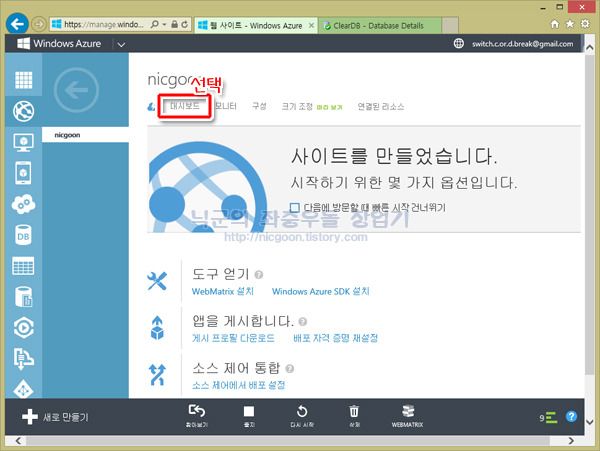
Task: Open browser home icon
Action: pos(554,24)
